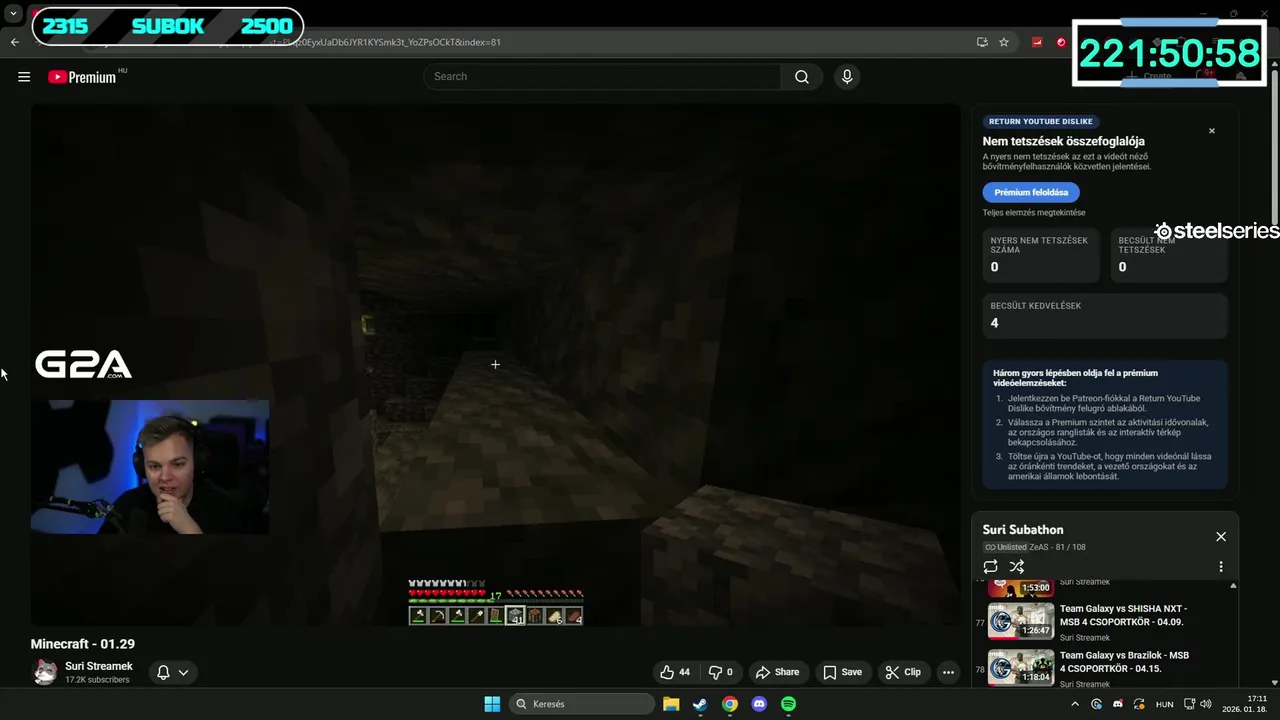Image resolution: width=1280 pixels, height=720 pixels.
Task: Open File Explorer from the taskbar
Action: pyautogui.click(x=670, y=704)
